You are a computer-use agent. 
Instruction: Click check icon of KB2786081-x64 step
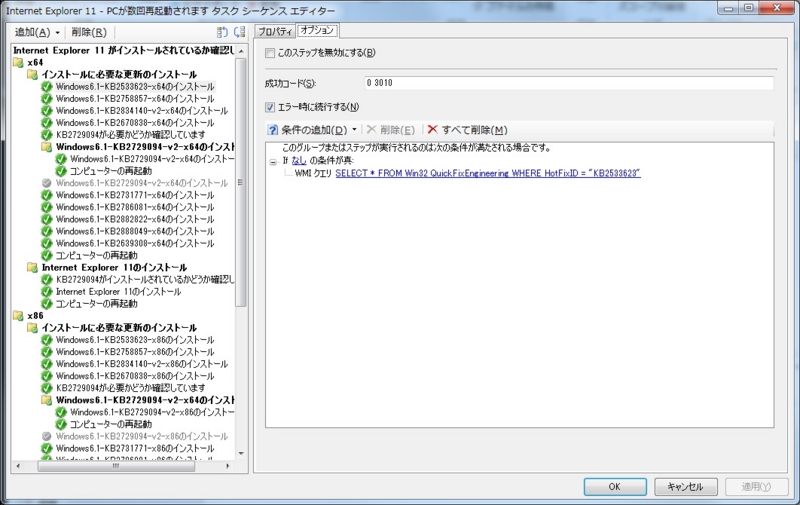(x=47, y=208)
